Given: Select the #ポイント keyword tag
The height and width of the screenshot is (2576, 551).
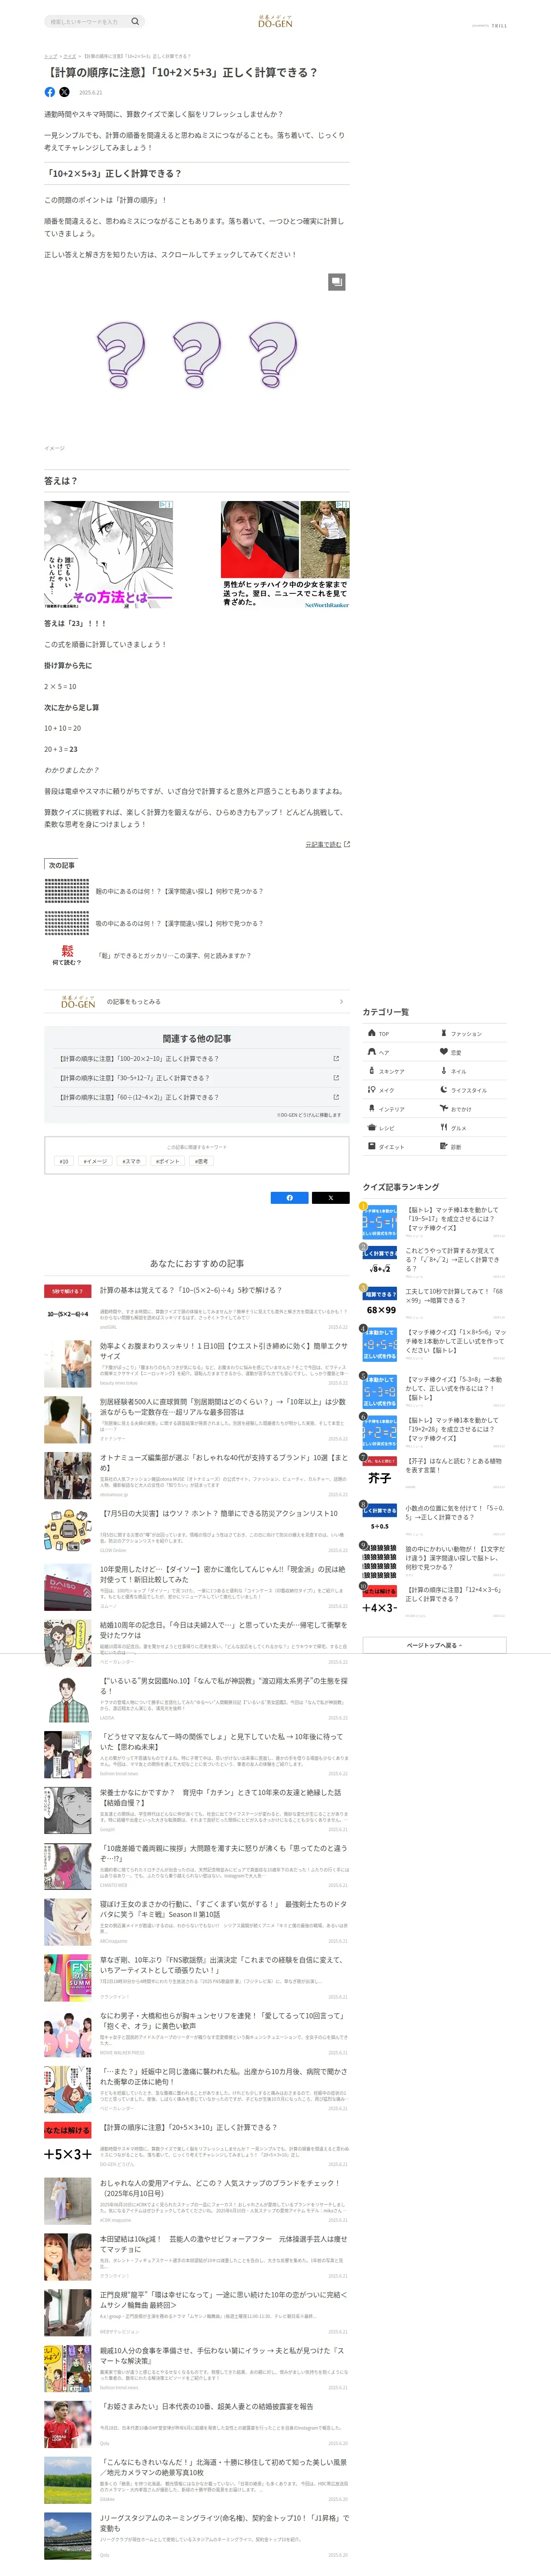Looking at the screenshot, I should (167, 1161).
